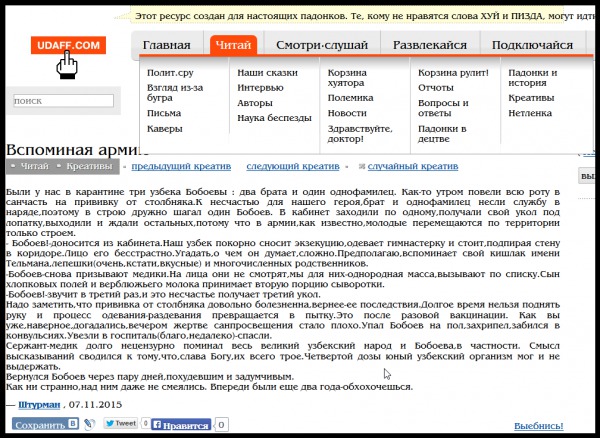
Task: Open the Развлекайся tab
Action: tap(430, 45)
